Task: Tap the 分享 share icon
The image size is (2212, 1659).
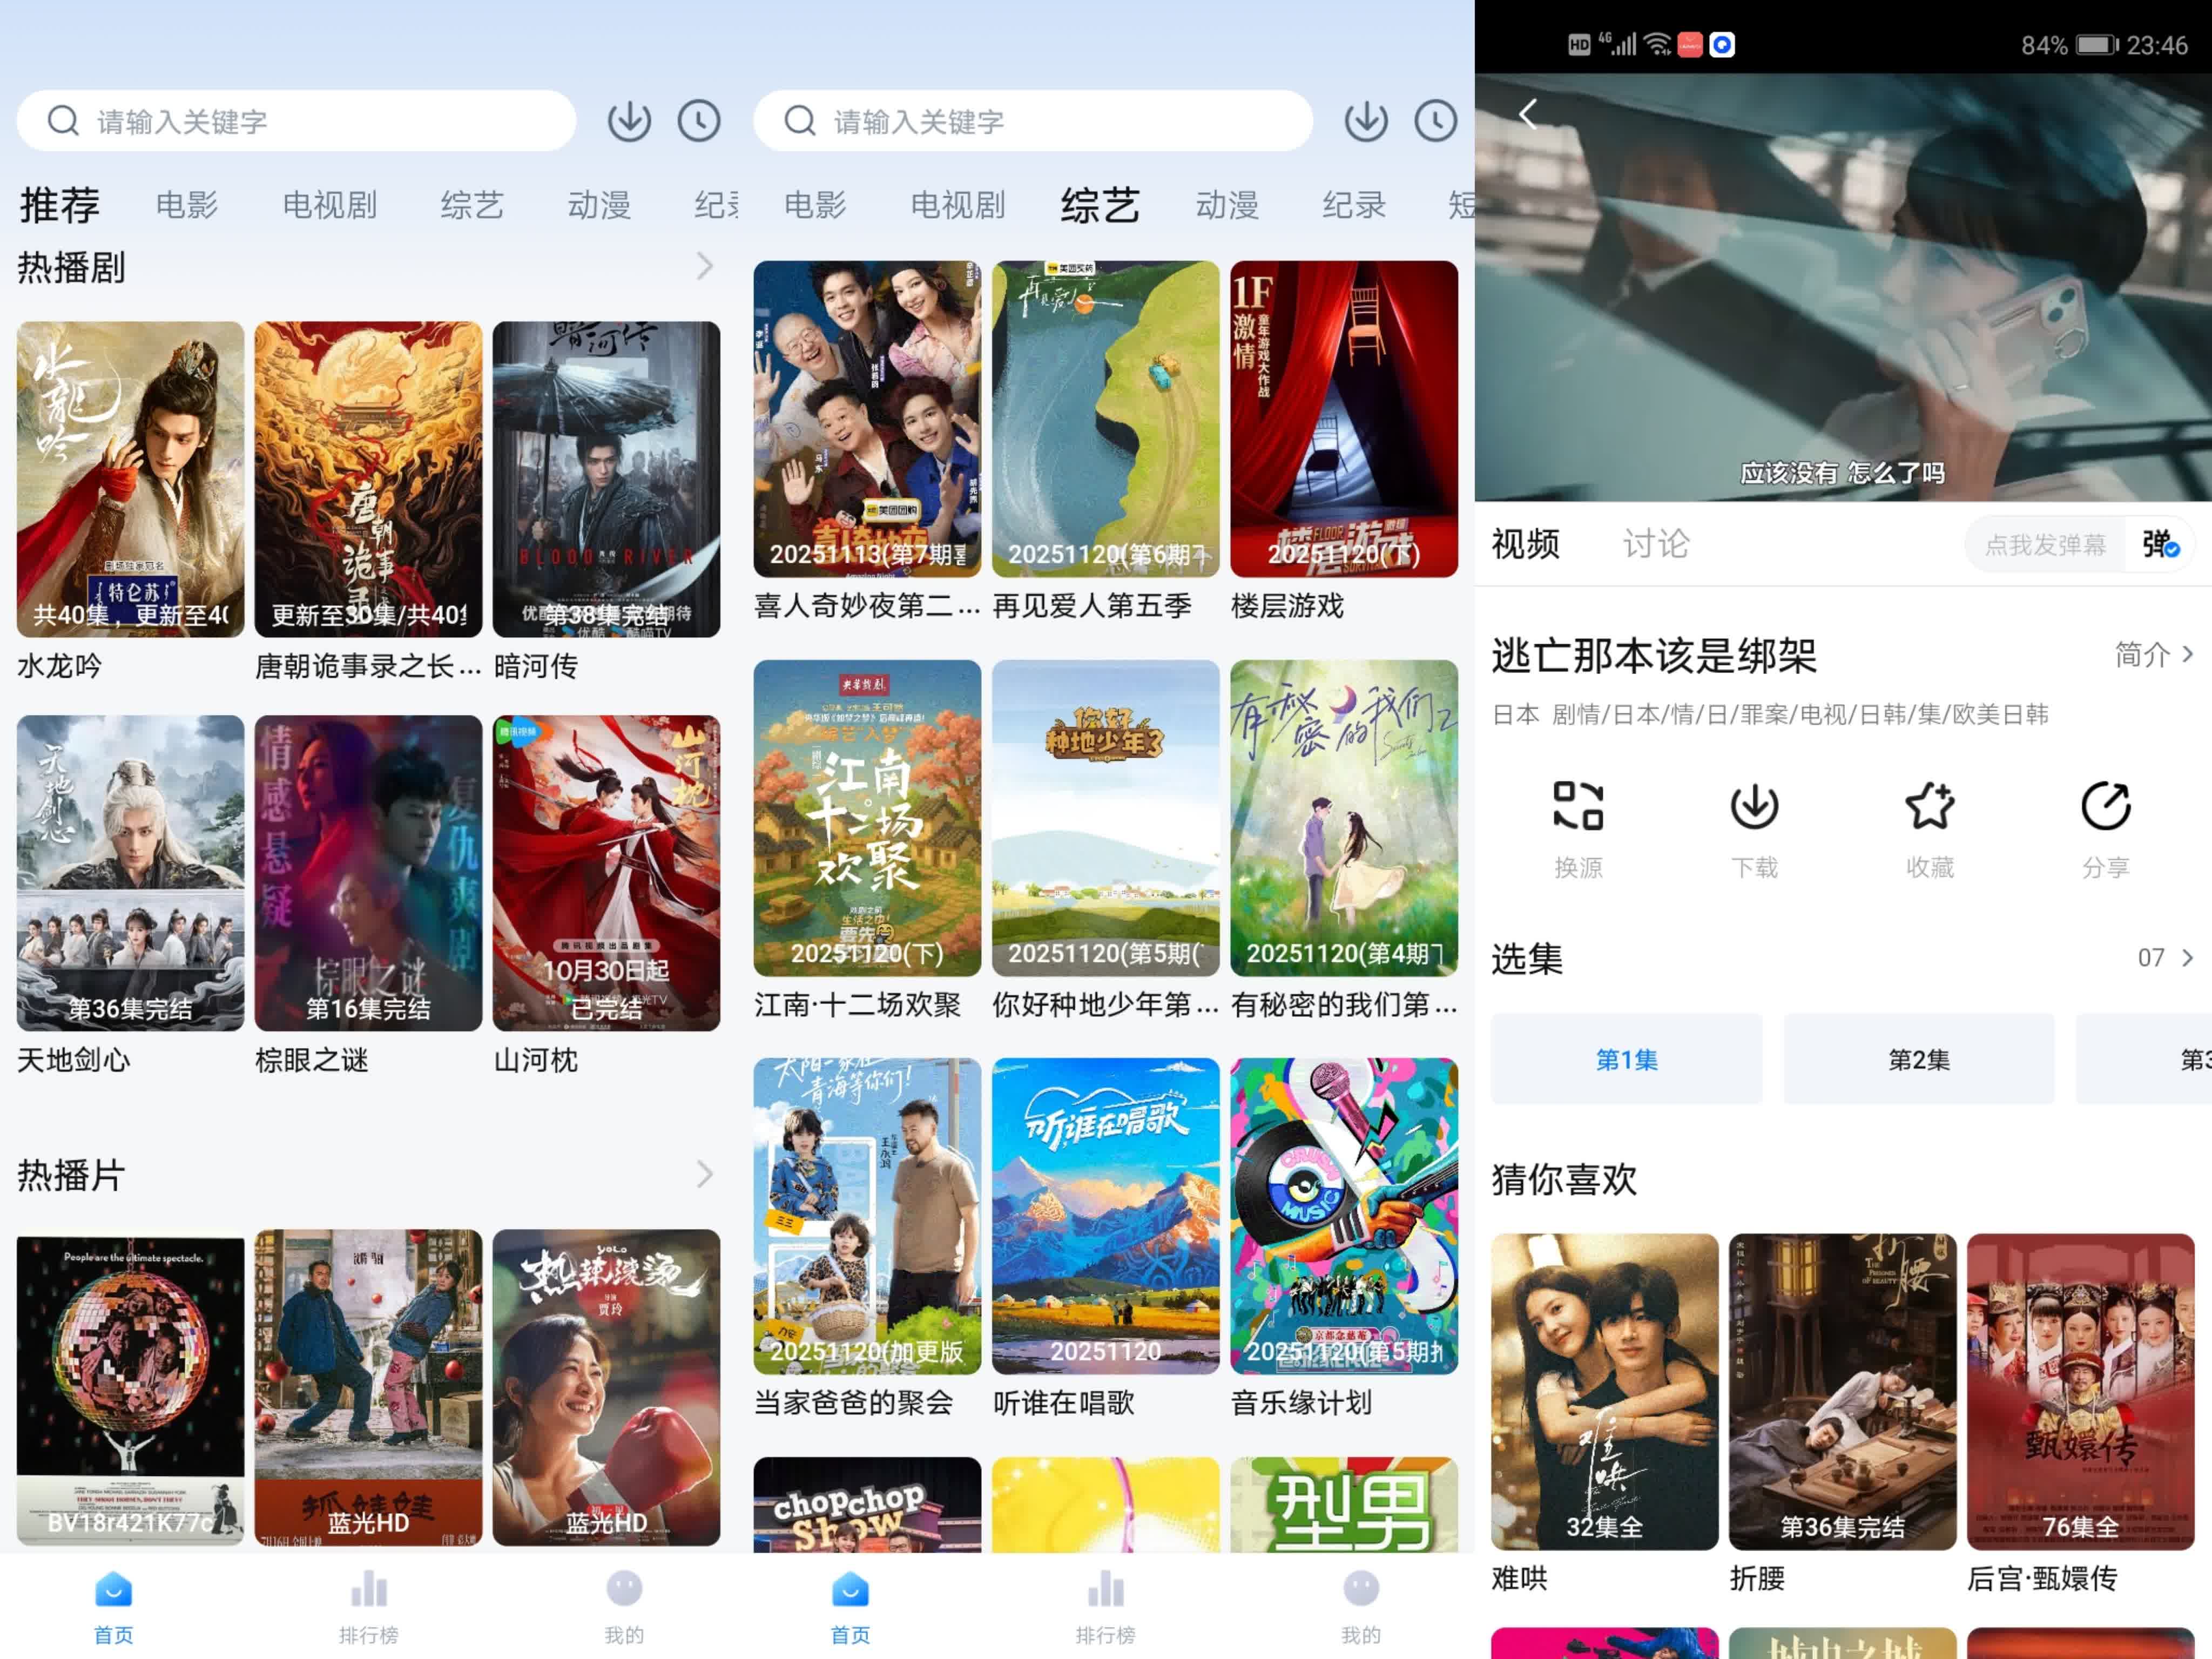Action: click(x=2105, y=806)
